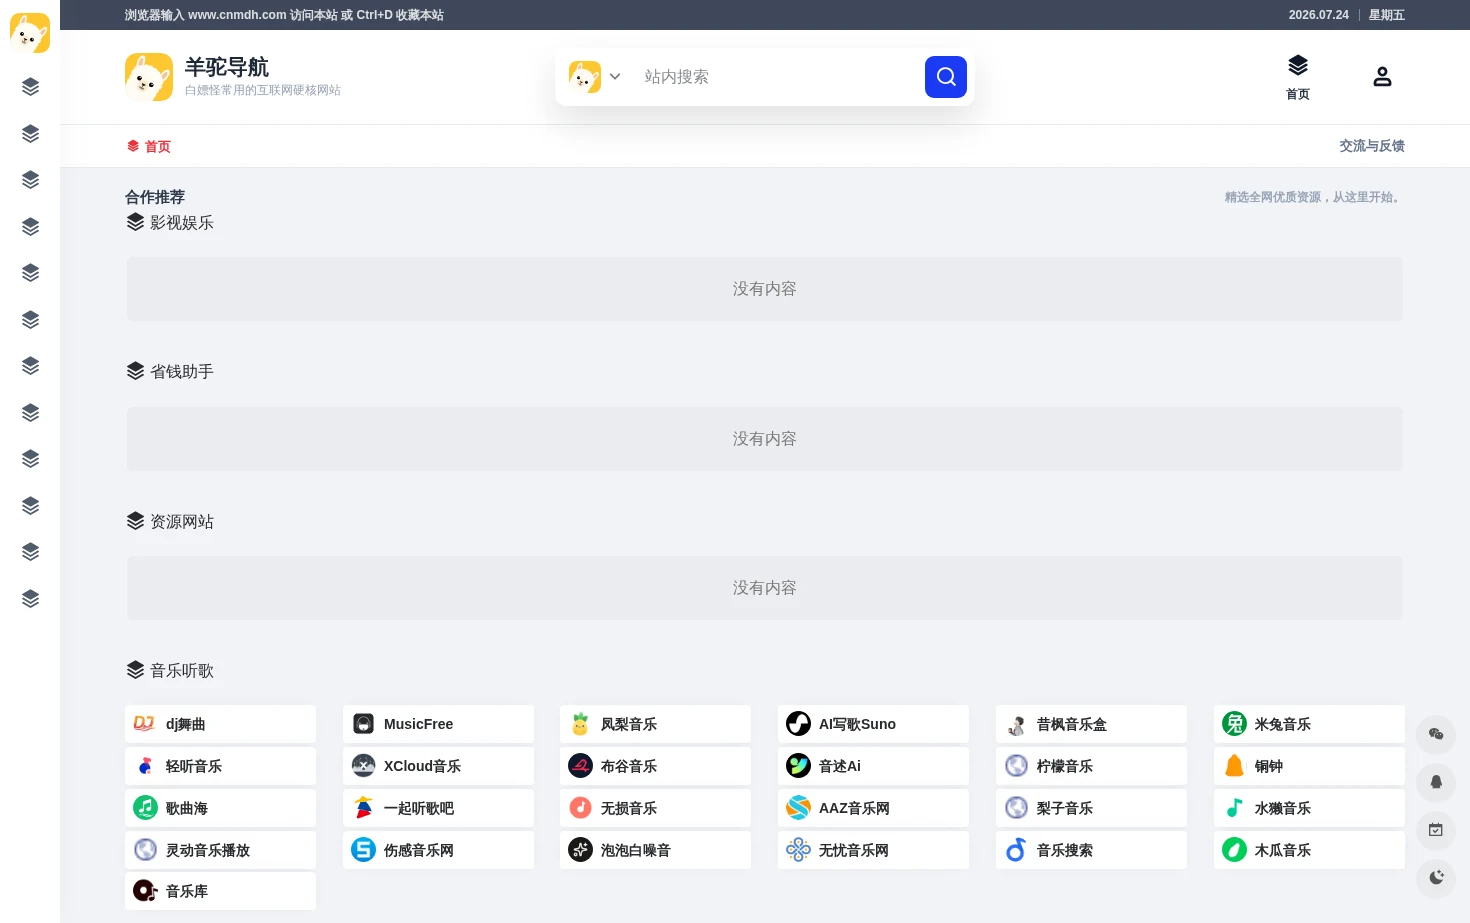Open the MusicFree site card
This screenshot has height=923, width=1470.
(x=438, y=724)
